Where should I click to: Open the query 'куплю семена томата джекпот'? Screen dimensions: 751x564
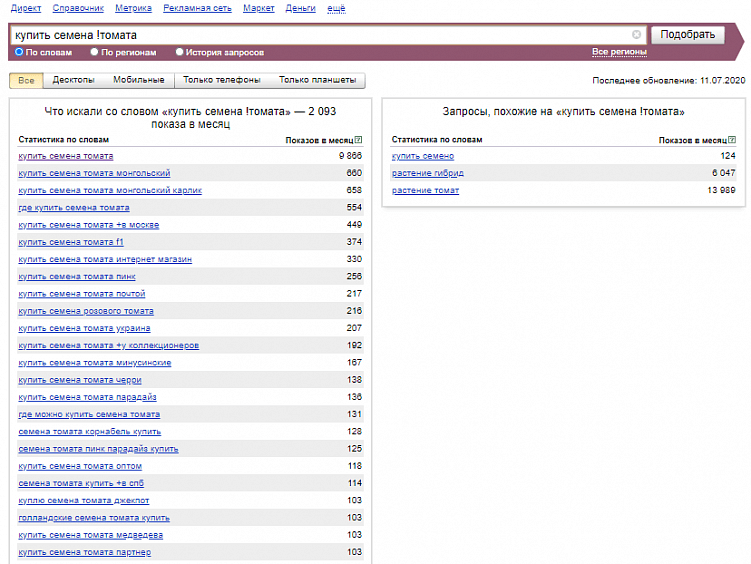[x=84, y=501]
